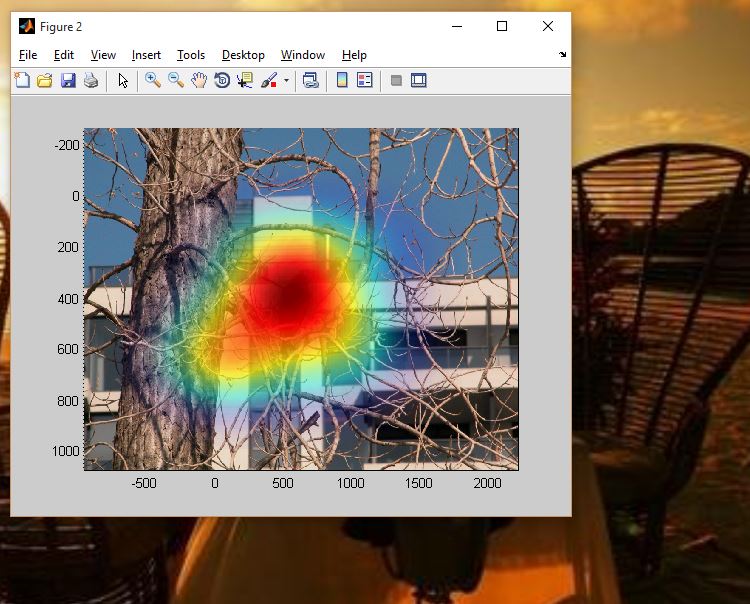Click the tree trunk in the plotted image
750x604 pixels.
pyautogui.click(x=177, y=297)
